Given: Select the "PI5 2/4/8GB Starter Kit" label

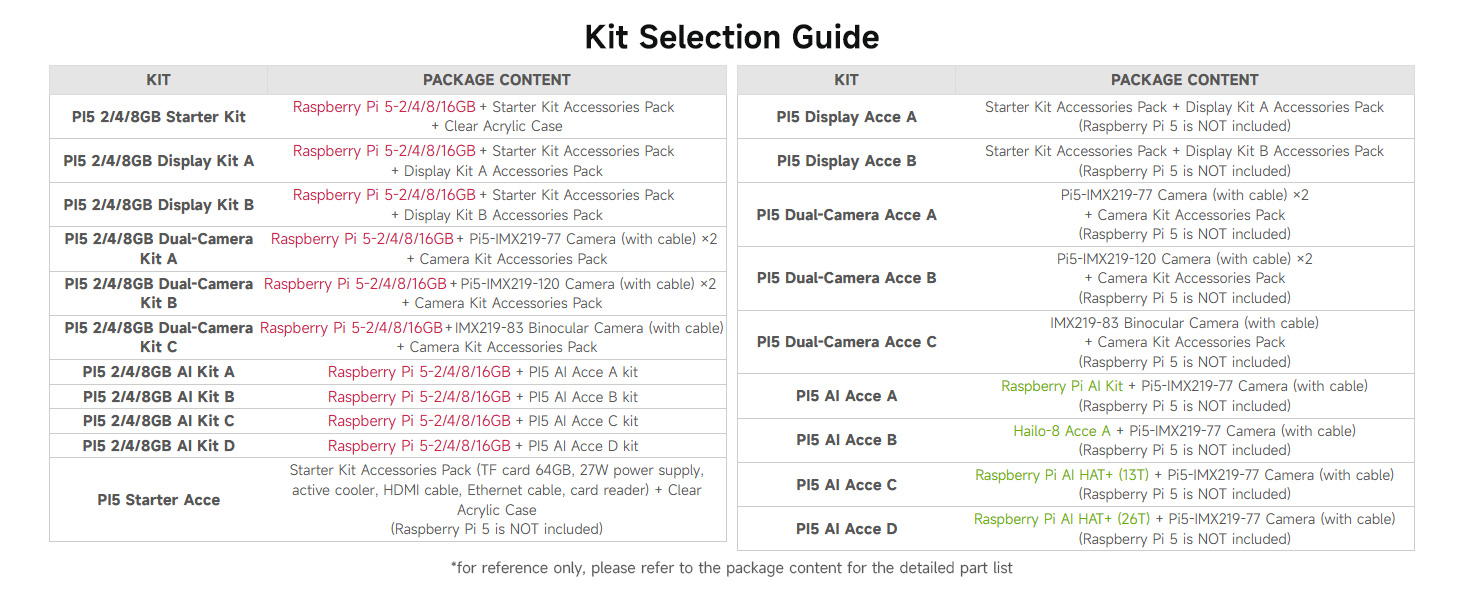Looking at the screenshot, I should (158, 117).
